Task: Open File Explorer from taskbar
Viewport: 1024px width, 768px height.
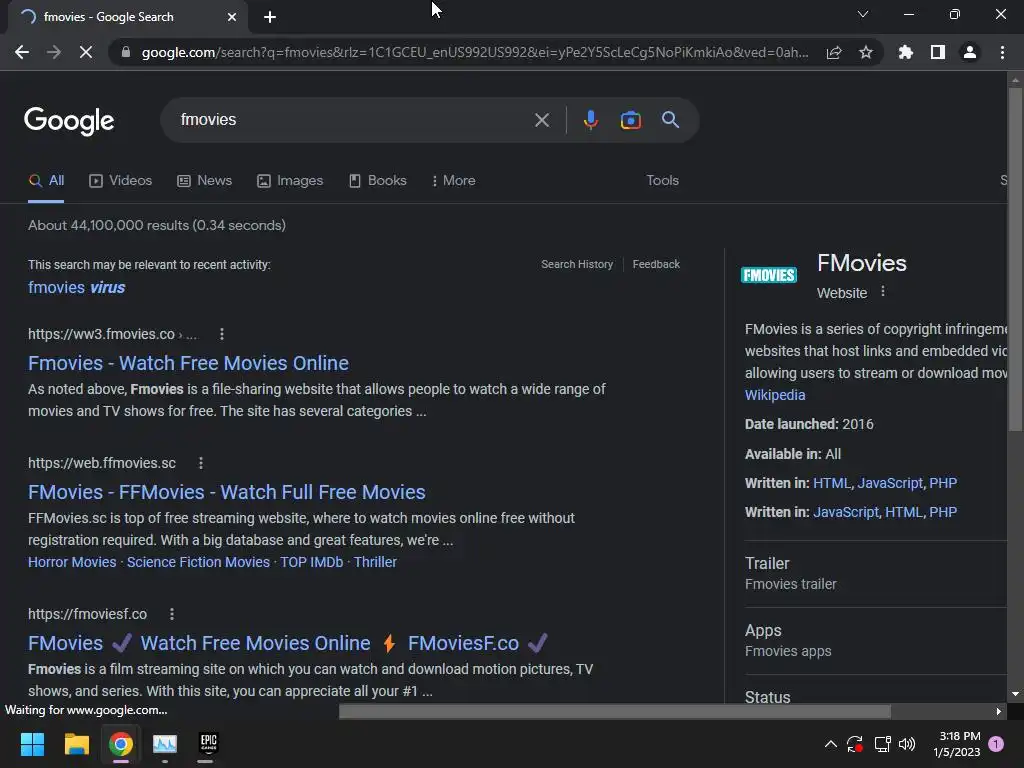Action: pos(76,744)
